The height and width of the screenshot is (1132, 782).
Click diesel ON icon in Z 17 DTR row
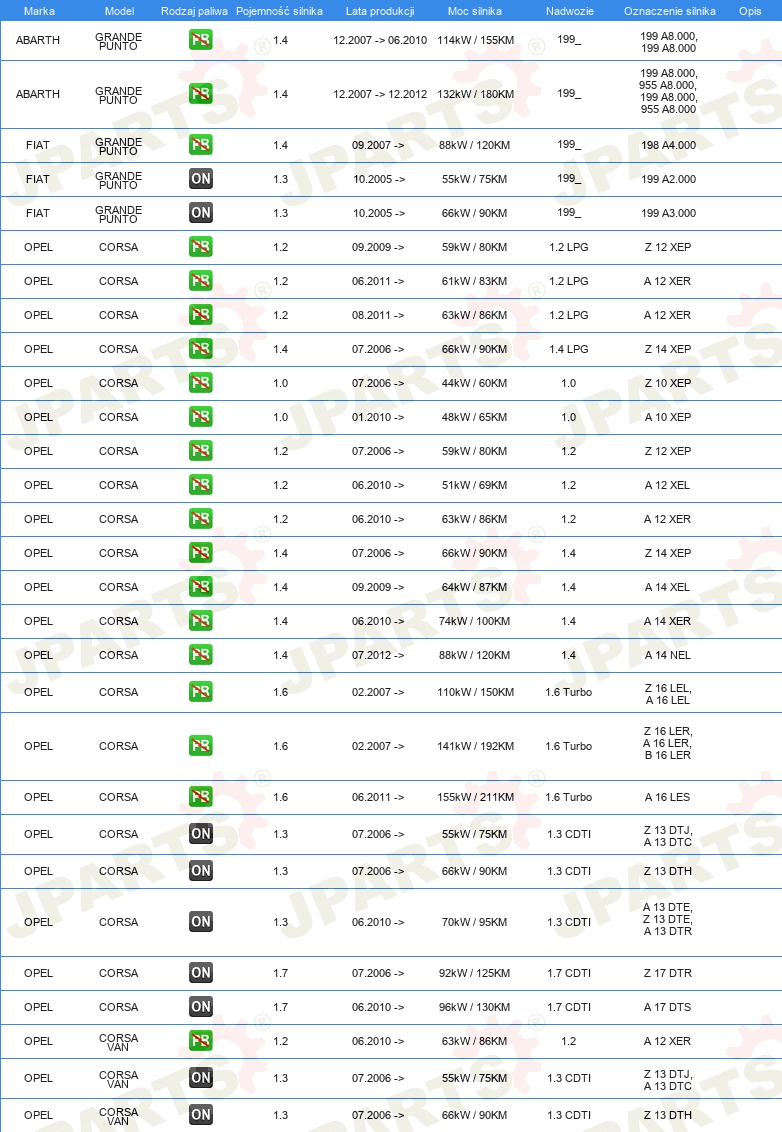tap(201, 972)
